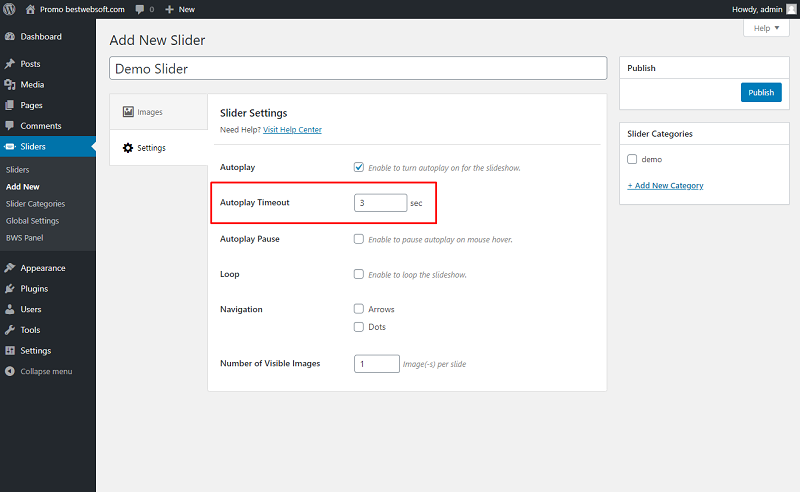Open the Plugins menu label

pos(34,288)
